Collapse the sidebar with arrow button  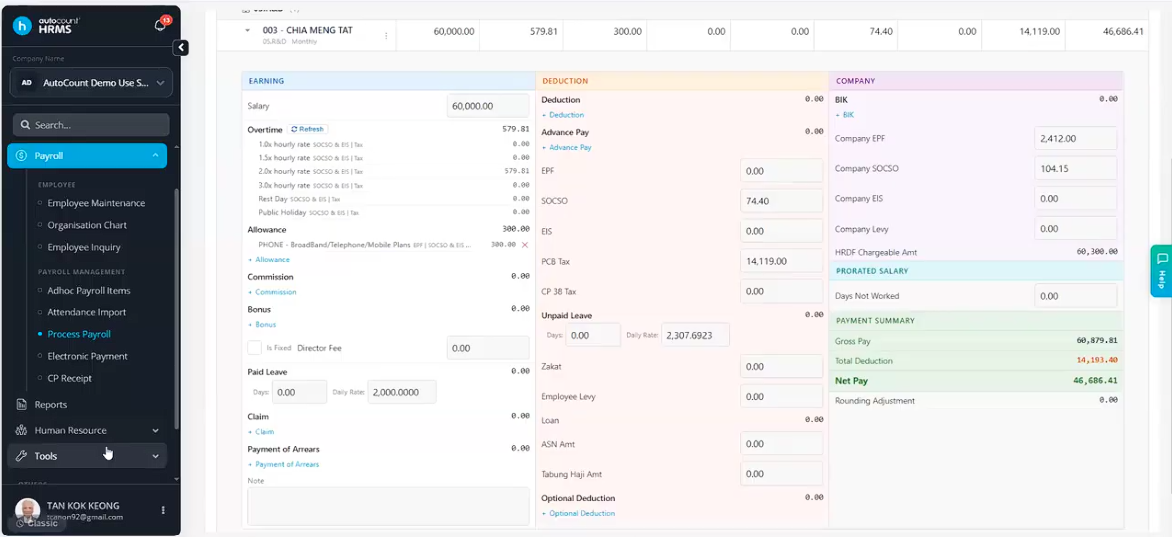click(x=181, y=48)
